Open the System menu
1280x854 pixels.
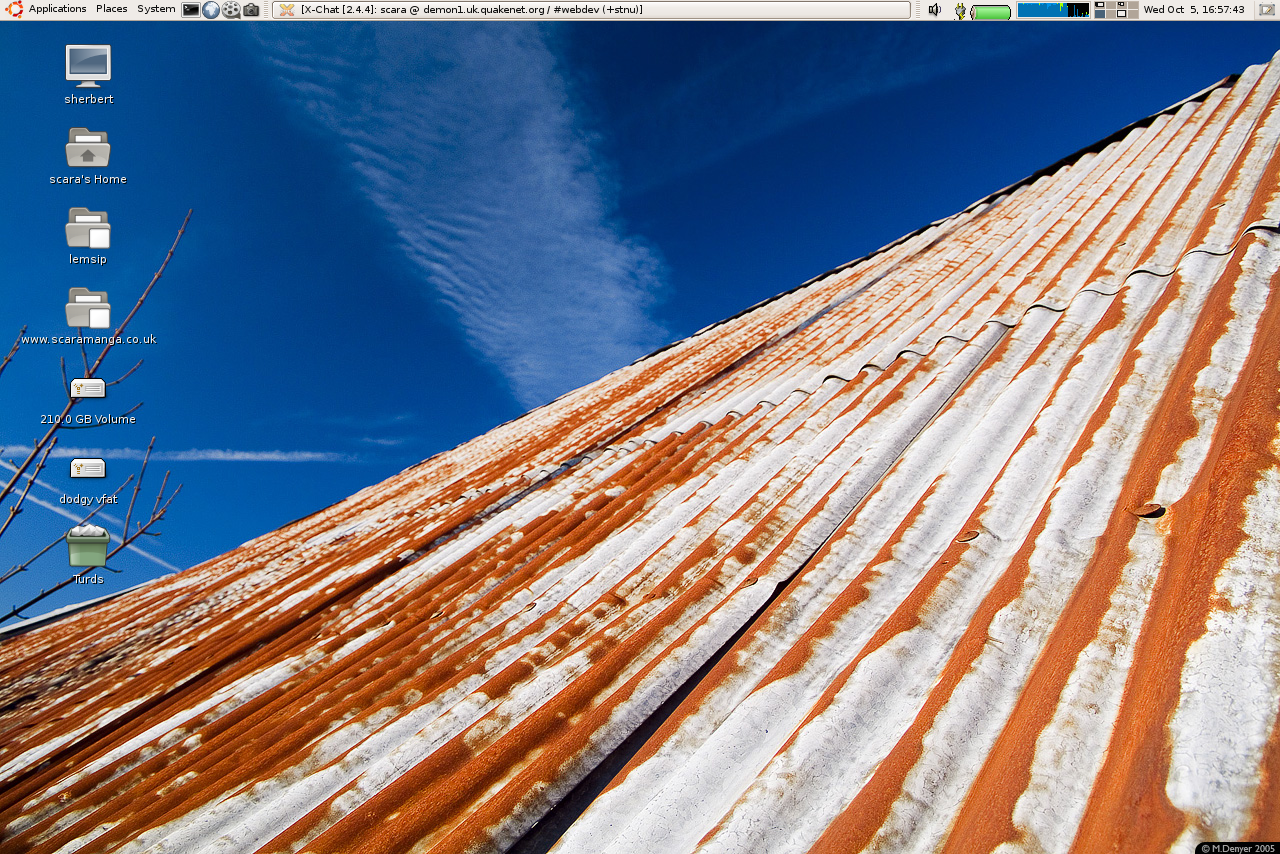156,9
